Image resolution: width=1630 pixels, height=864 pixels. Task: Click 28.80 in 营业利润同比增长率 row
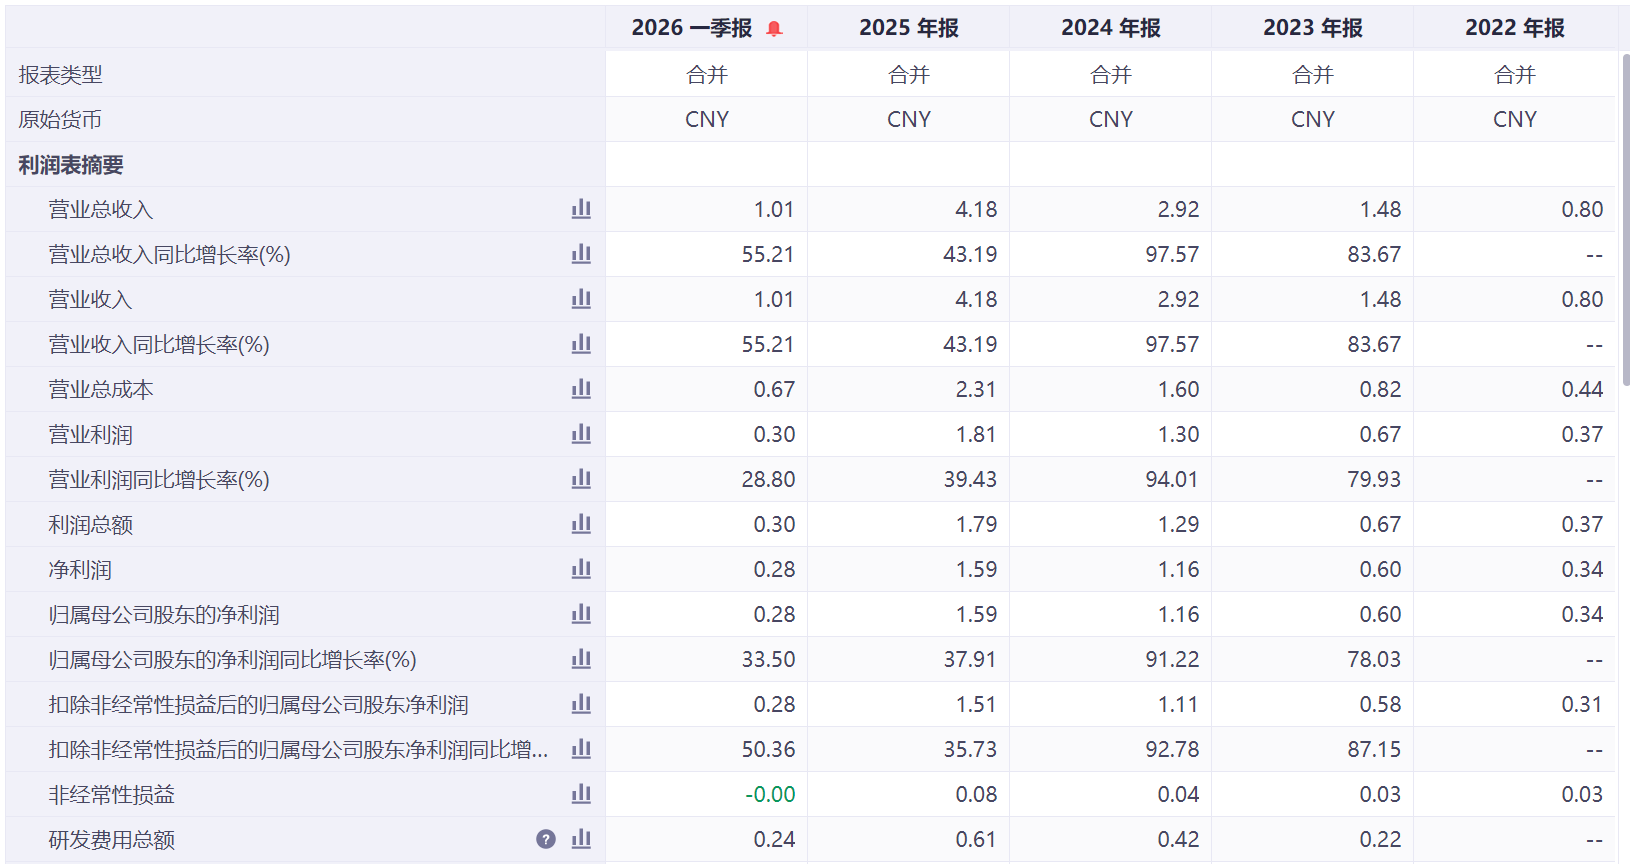pos(768,480)
